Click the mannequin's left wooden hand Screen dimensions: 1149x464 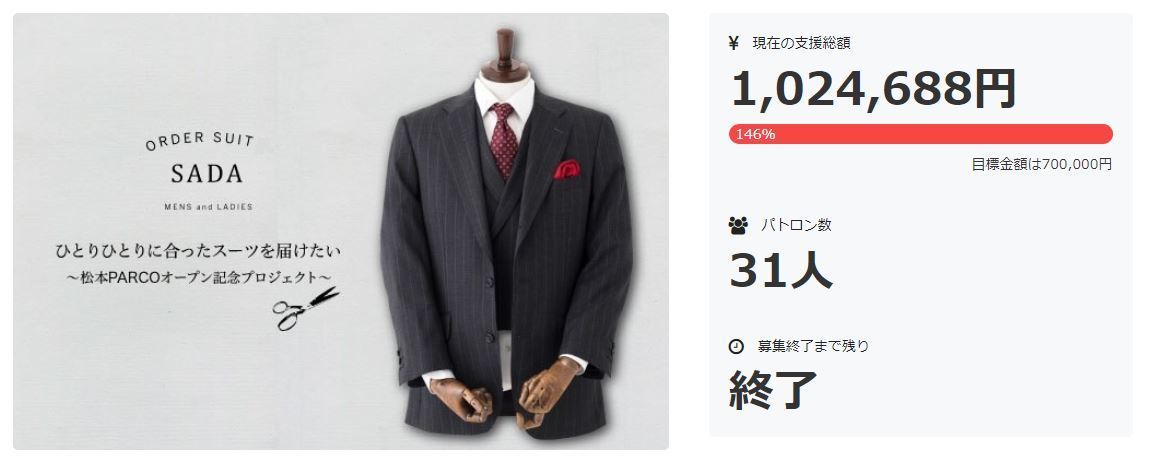(x=549, y=393)
